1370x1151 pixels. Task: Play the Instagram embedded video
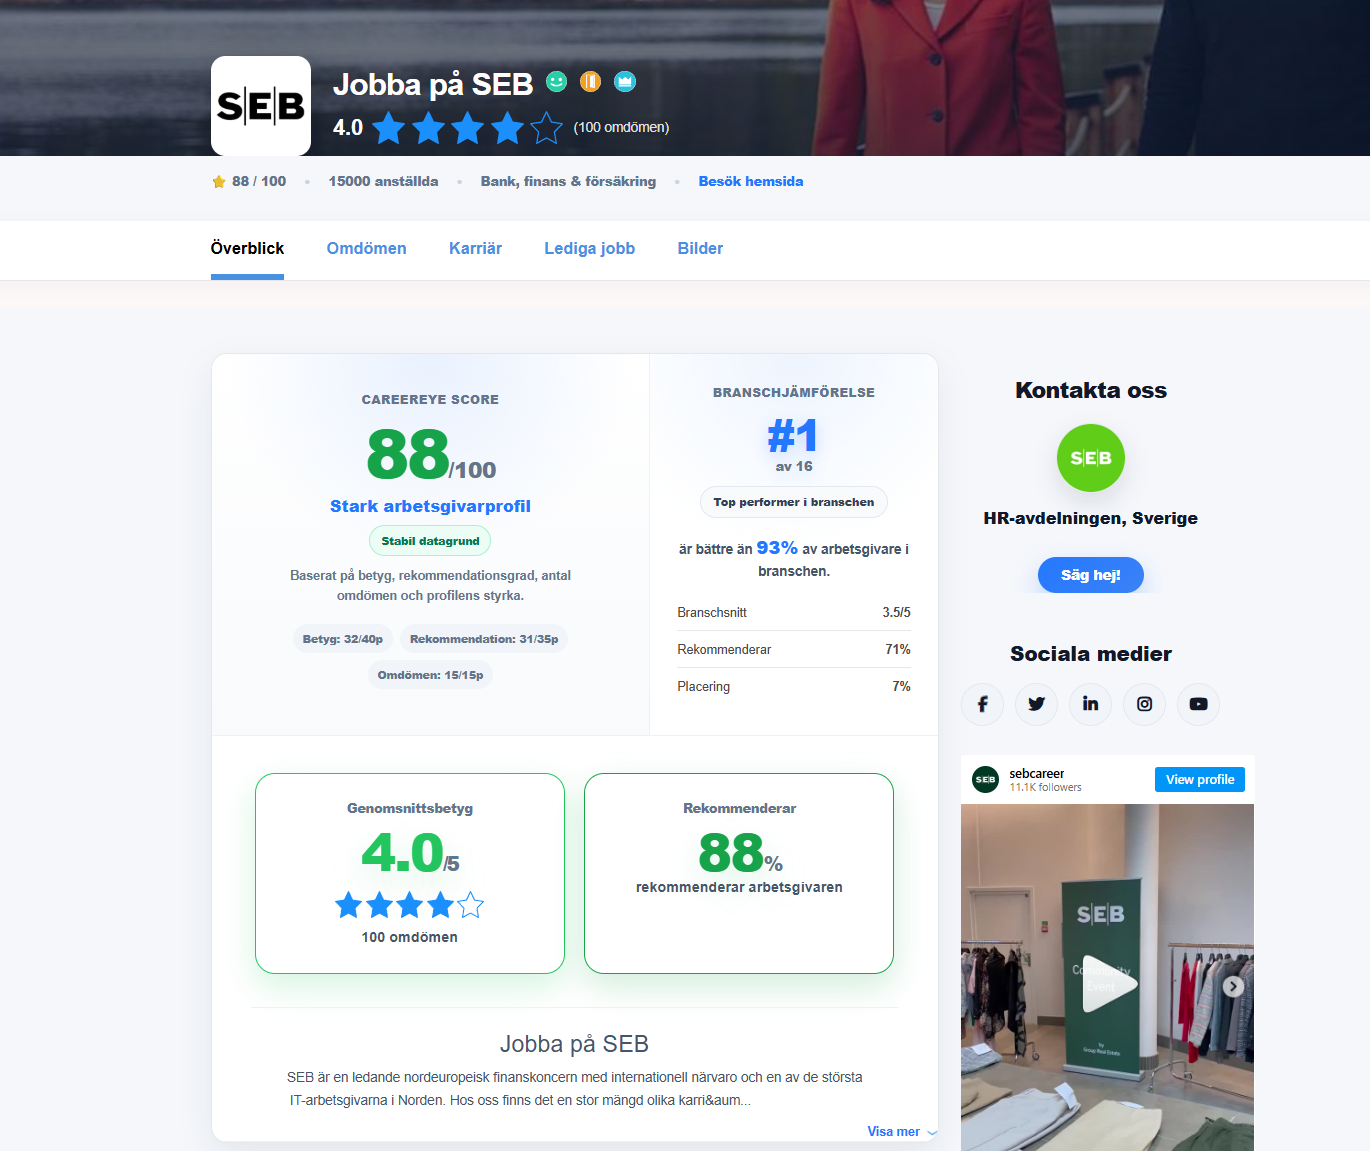coord(1108,984)
